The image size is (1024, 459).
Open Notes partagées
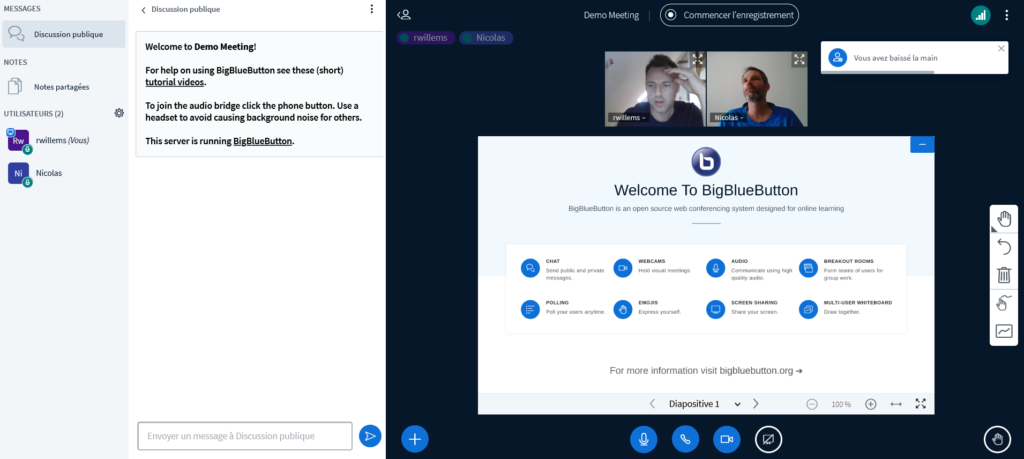click(63, 86)
